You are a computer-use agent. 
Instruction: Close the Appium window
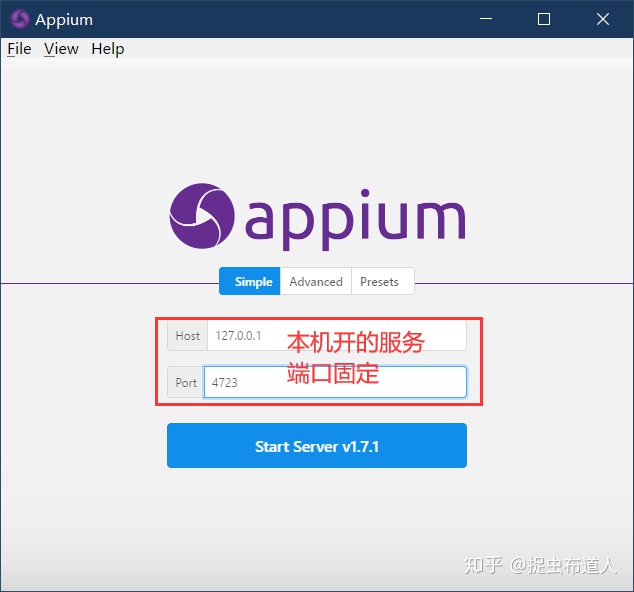(602, 19)
